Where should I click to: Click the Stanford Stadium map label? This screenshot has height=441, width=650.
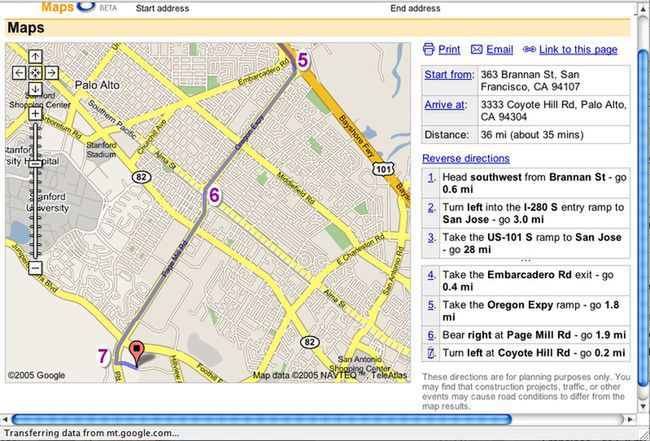[101, 150]
